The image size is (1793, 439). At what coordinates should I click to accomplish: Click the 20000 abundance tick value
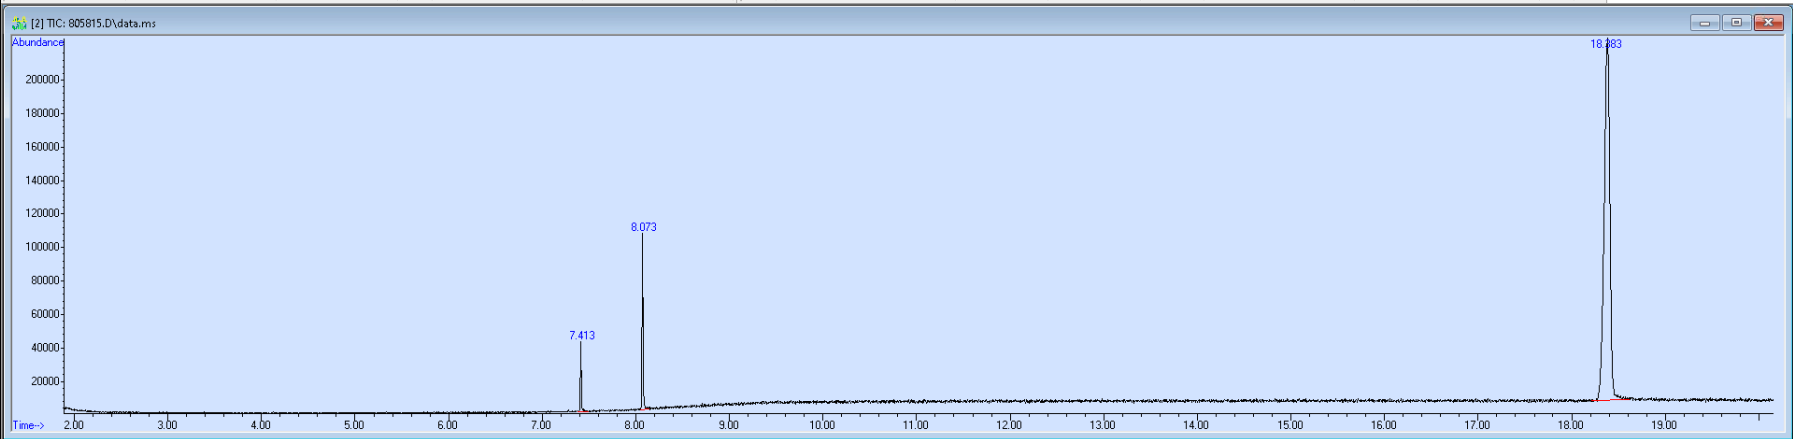coord(46,381)
